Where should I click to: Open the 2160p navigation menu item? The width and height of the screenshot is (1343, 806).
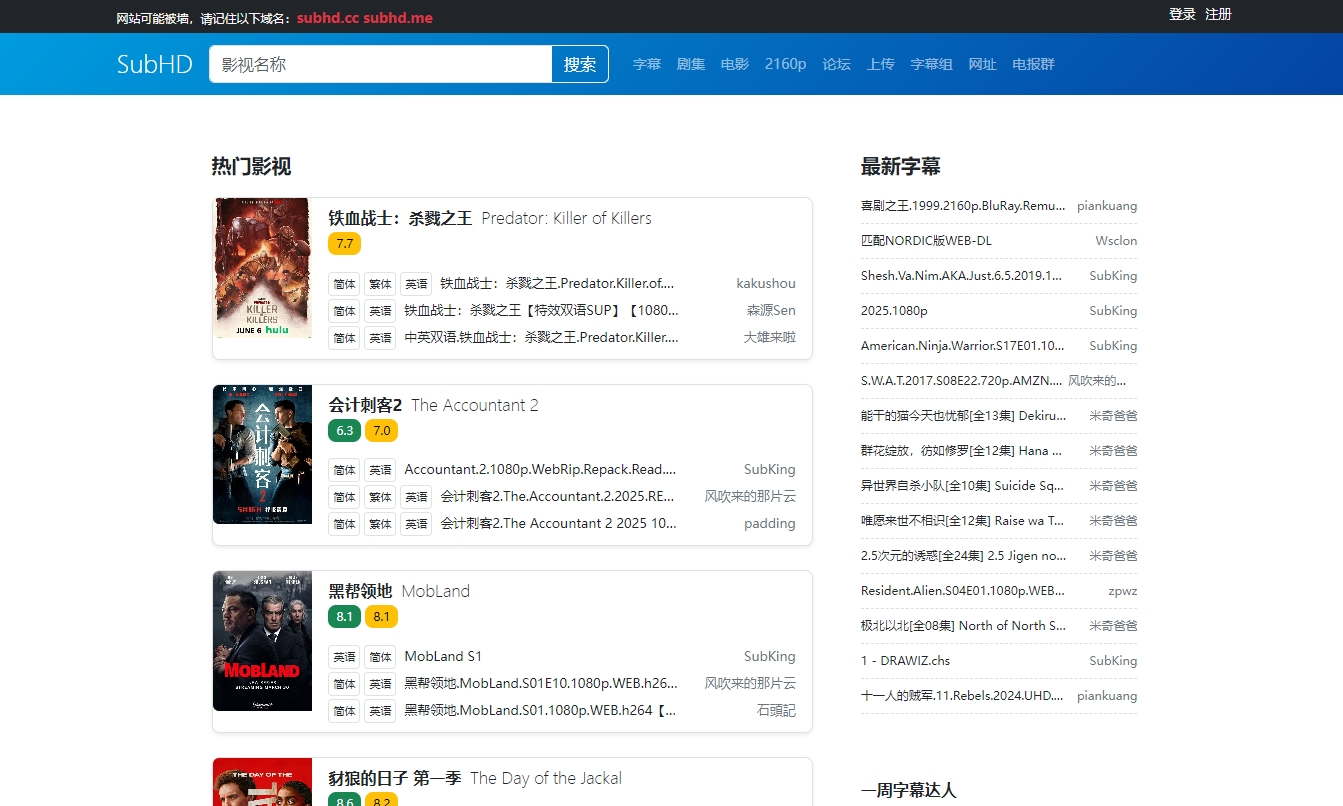click(785, 64)
